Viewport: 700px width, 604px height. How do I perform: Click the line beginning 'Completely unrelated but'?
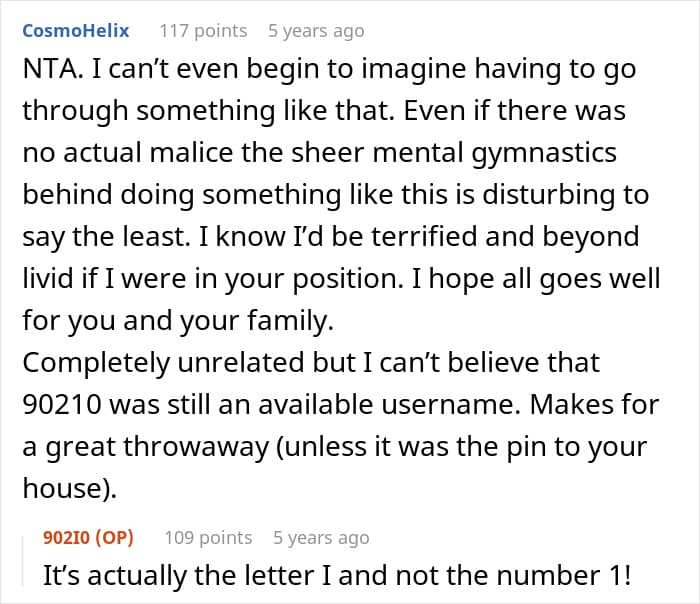coord(311,362)
